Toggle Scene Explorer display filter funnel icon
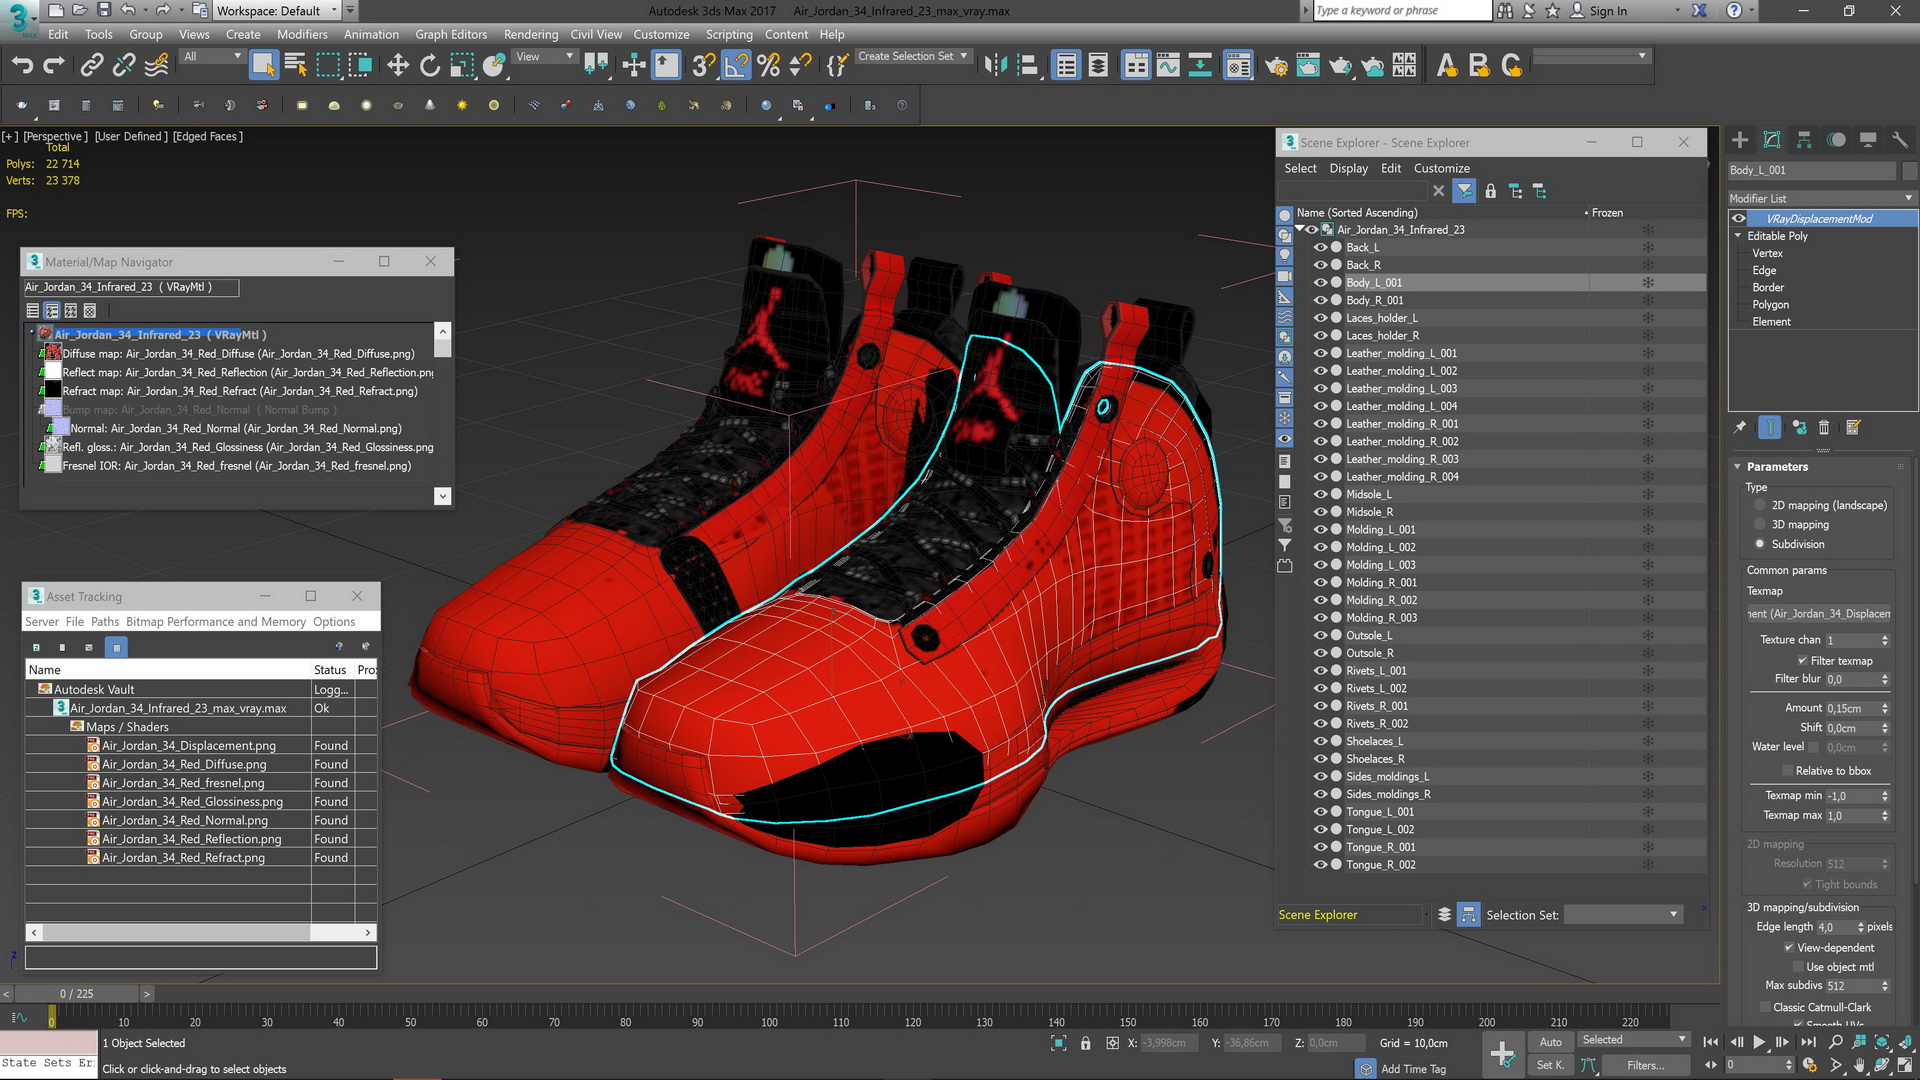Viewport: 1920px width, 1080px height. (x=1465, y=190)
